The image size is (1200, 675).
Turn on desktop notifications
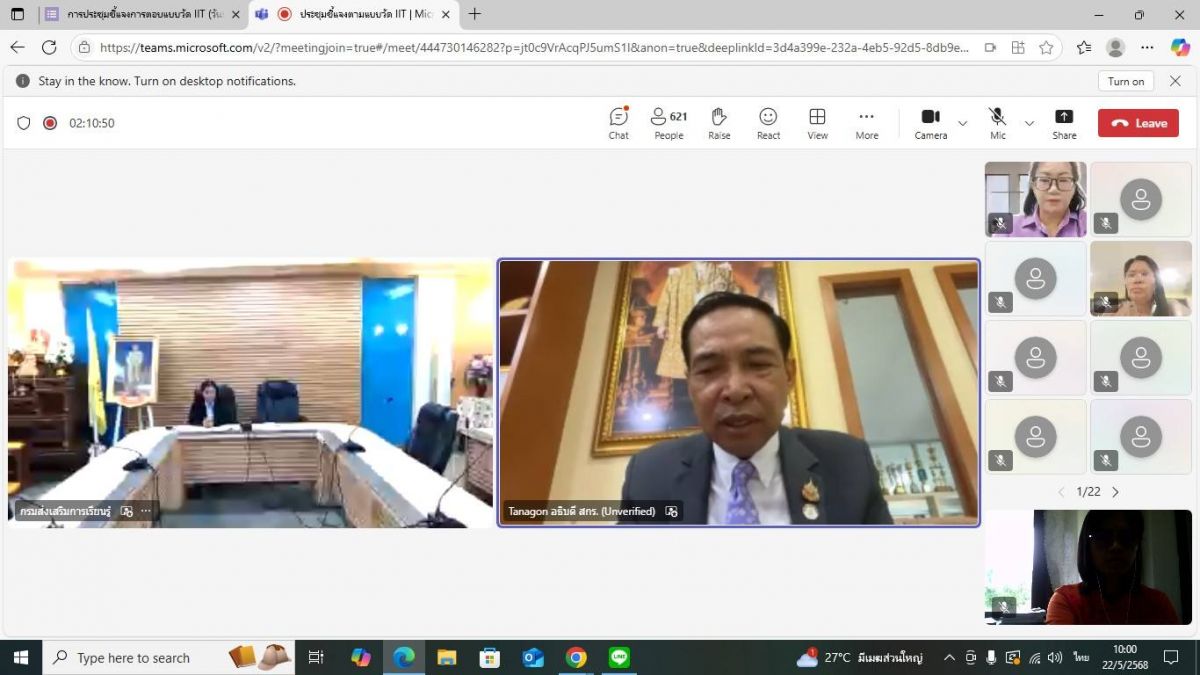(x=1125, y=81)
